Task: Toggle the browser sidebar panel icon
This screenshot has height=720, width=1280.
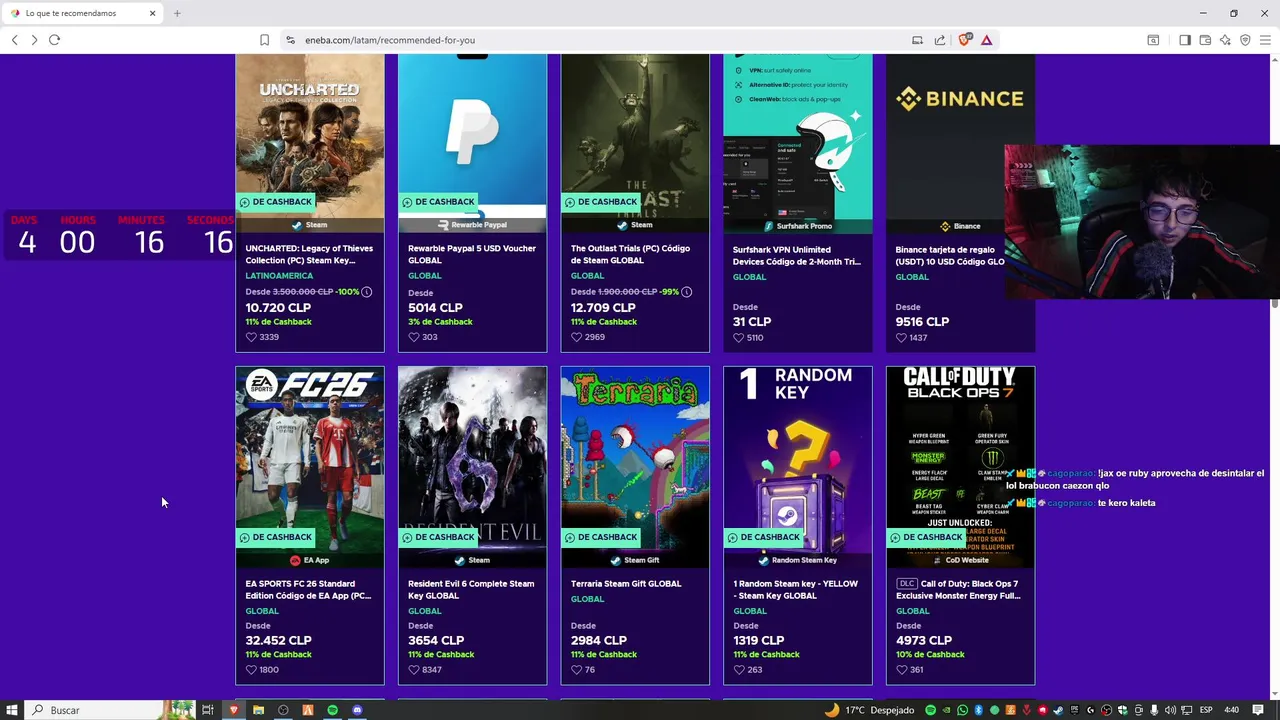Action: (1185, 40)
